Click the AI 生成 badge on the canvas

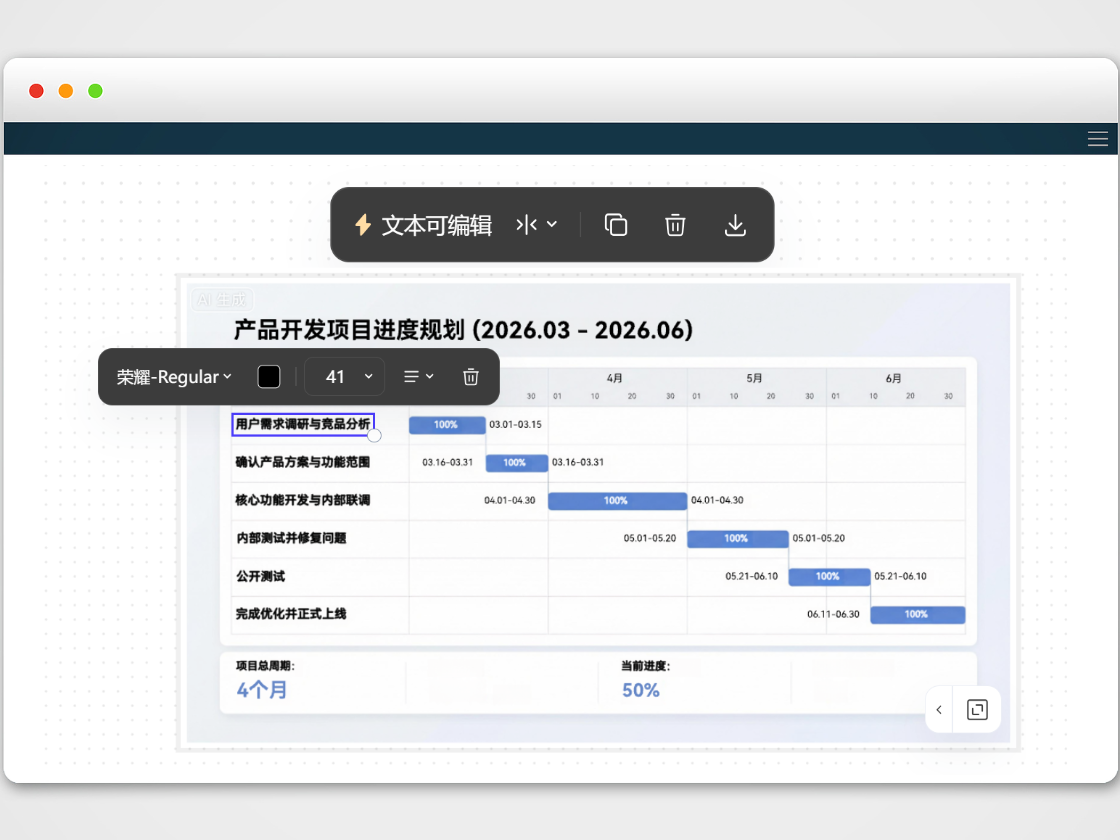222,300
